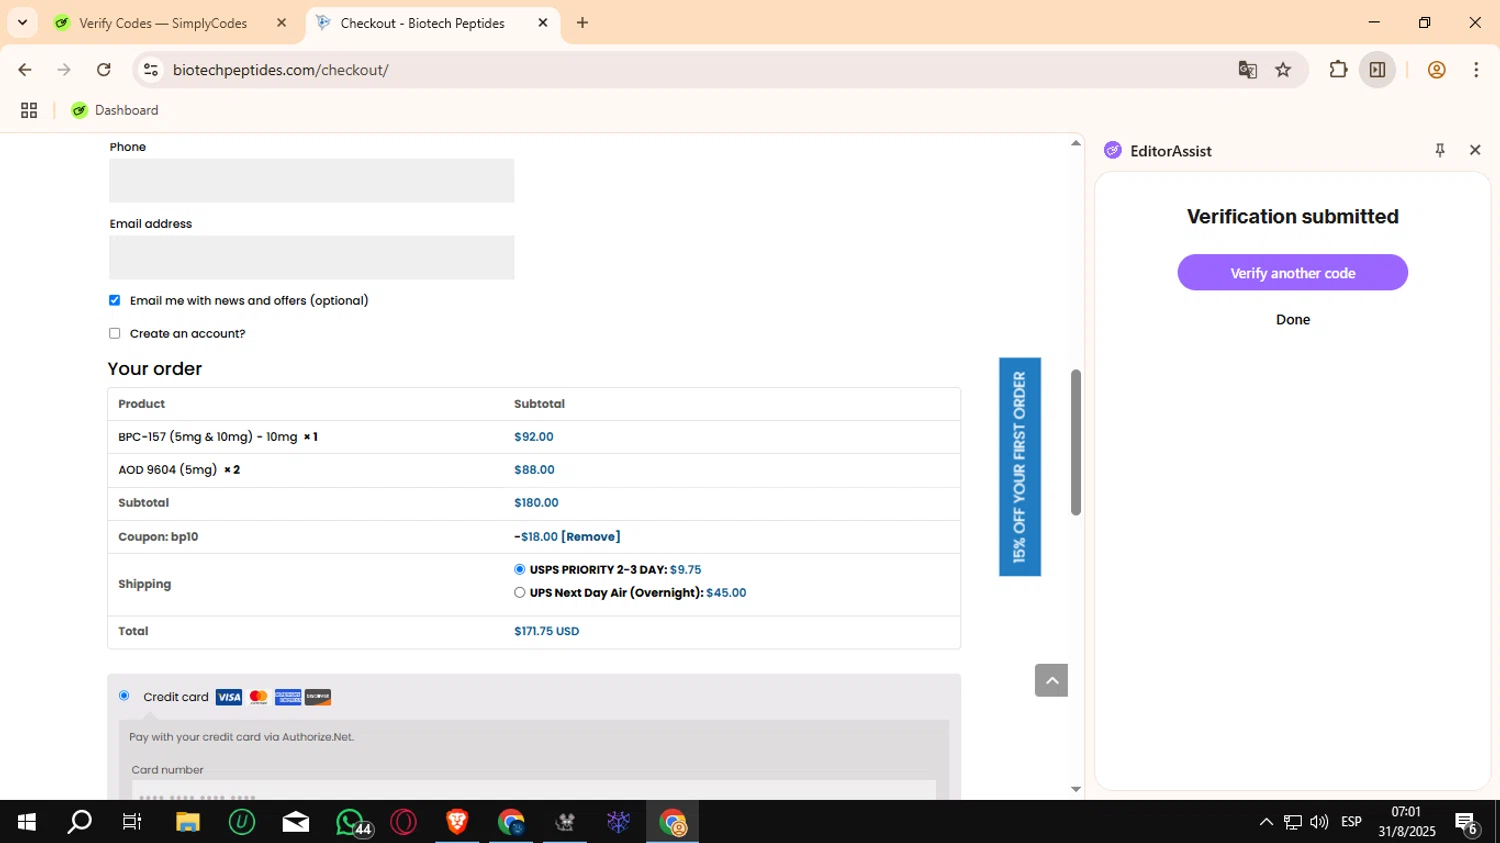Image resolution: width=1500 pixels, height=843 pixels.
Task: Open Windows Start menu
Action: 27,822
